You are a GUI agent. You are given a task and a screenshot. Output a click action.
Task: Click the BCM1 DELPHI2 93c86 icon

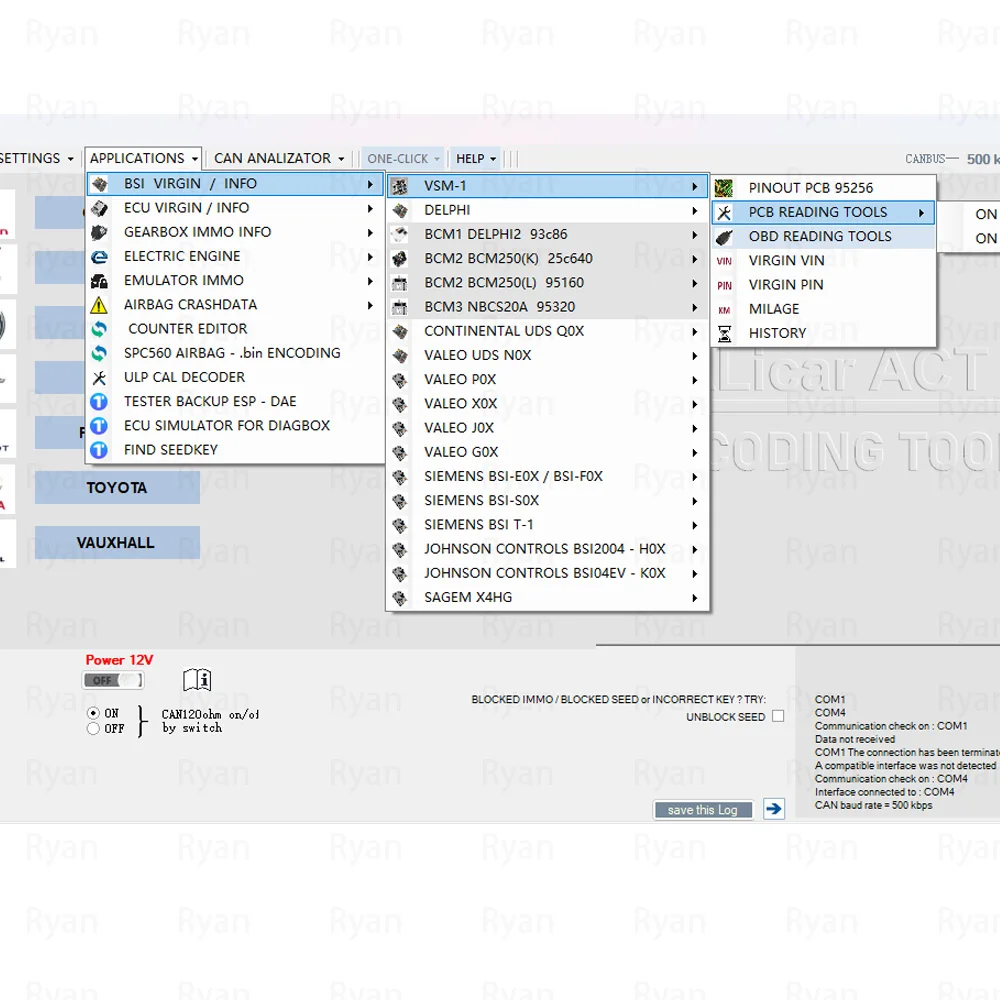399,235
